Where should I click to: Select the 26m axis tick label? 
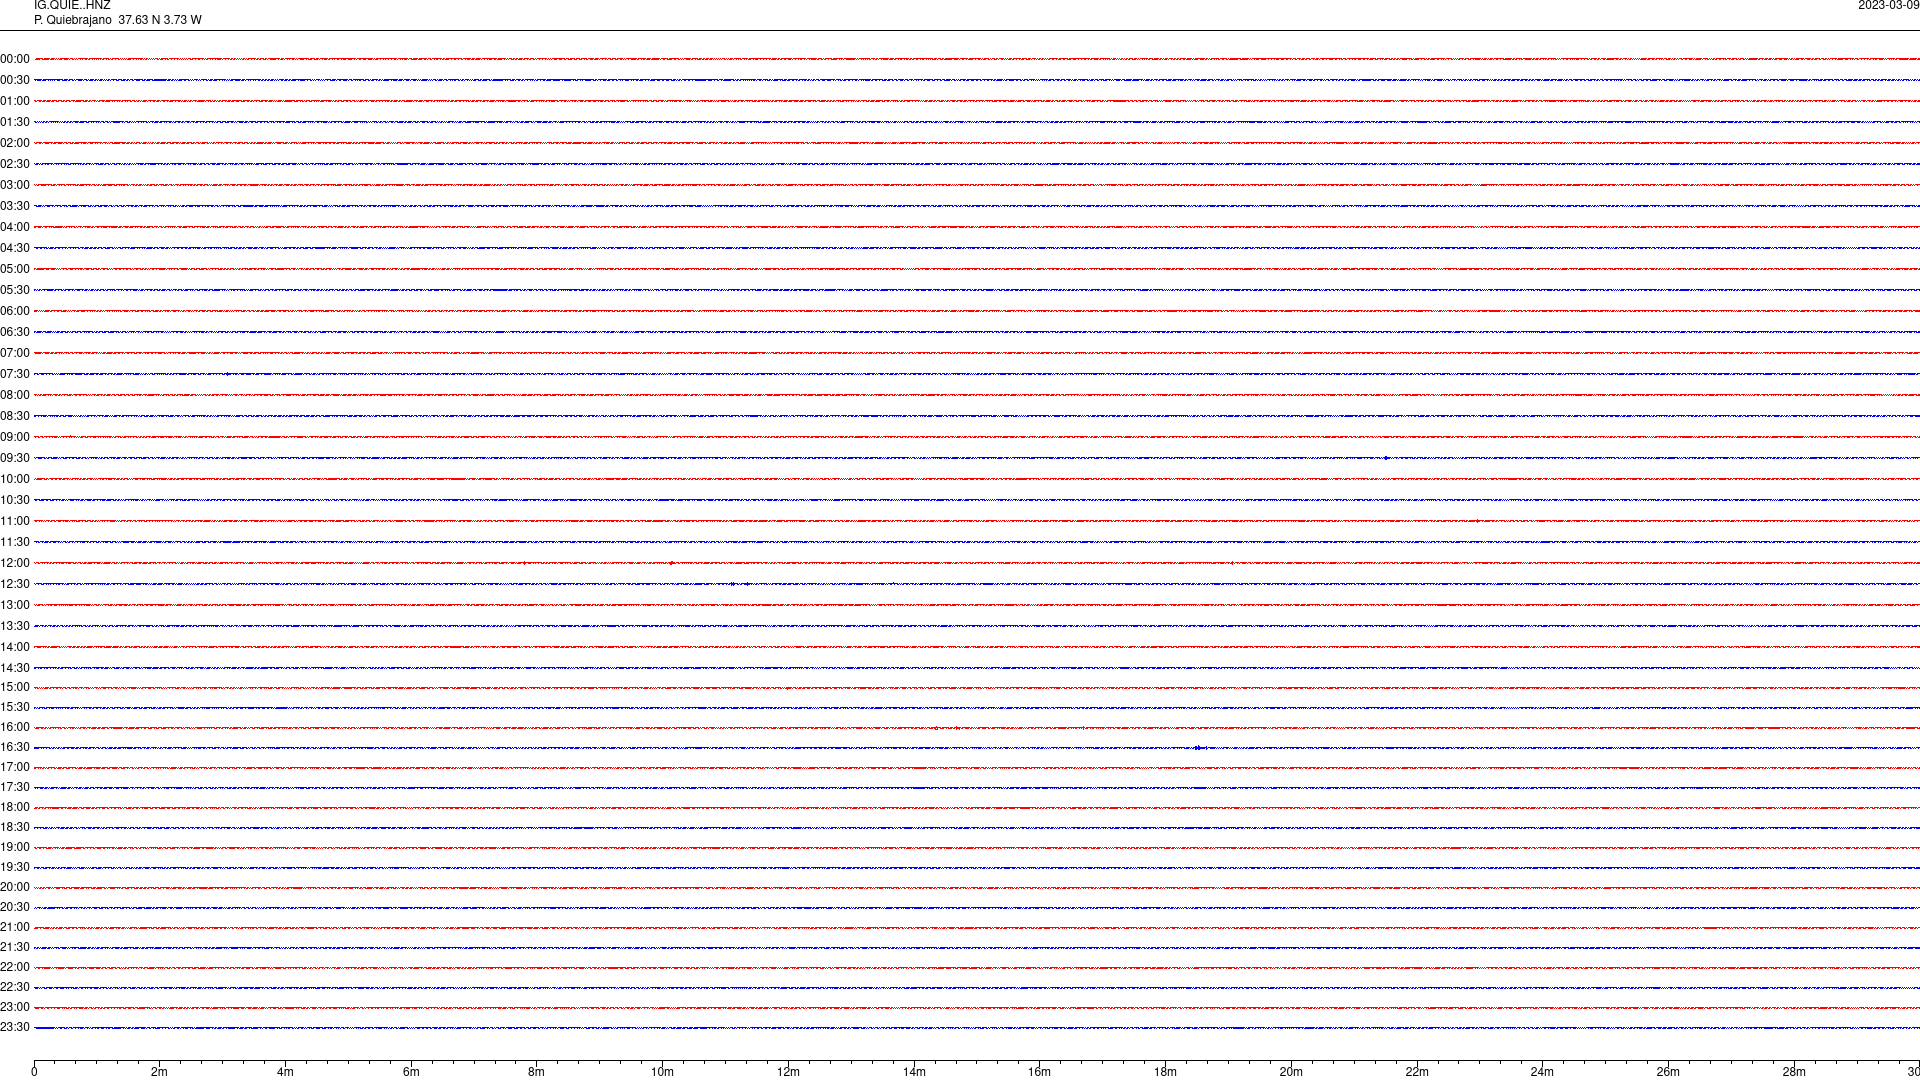(x=1668, y=1072)
